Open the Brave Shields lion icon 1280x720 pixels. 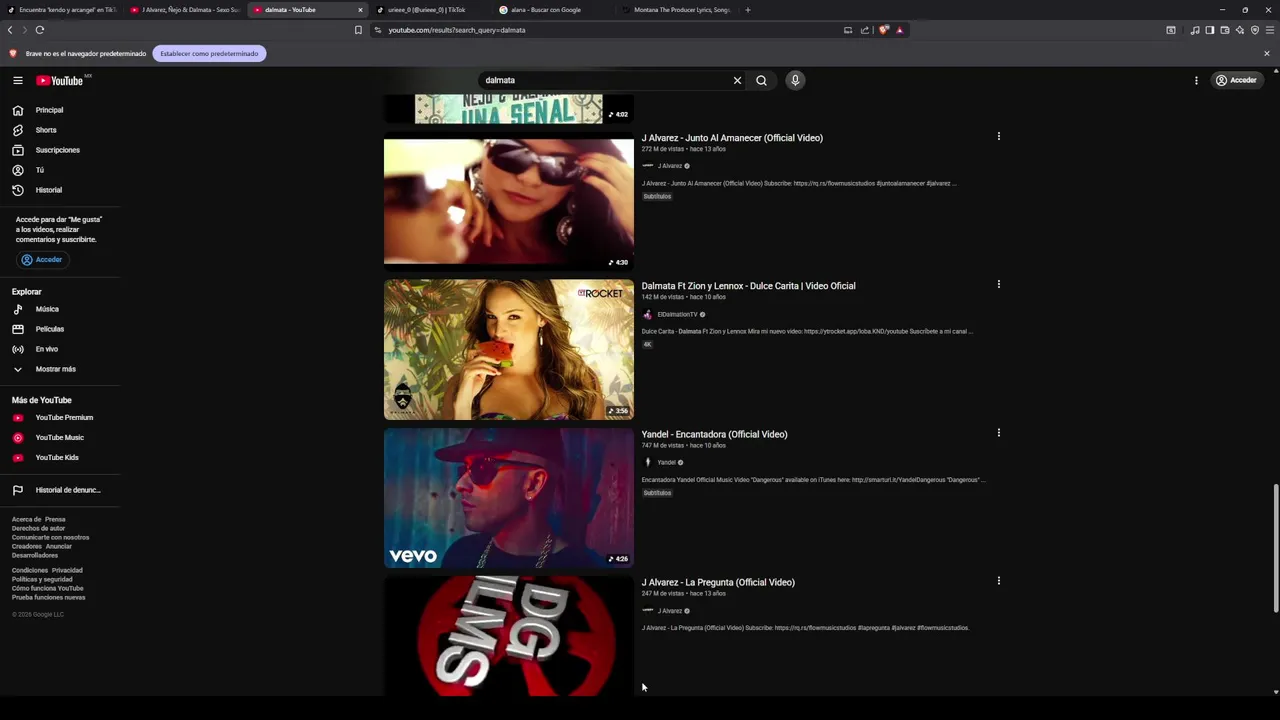[883, 30]
